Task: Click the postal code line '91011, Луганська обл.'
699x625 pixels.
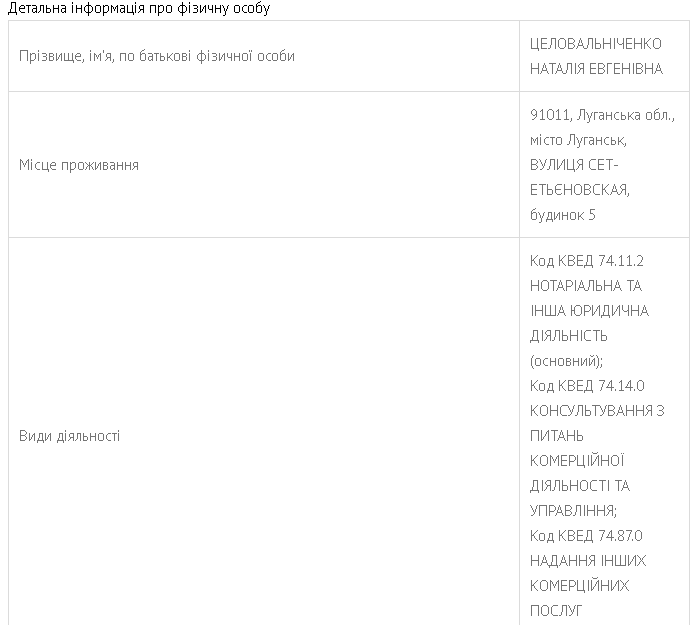Action: tap(602, 115)
